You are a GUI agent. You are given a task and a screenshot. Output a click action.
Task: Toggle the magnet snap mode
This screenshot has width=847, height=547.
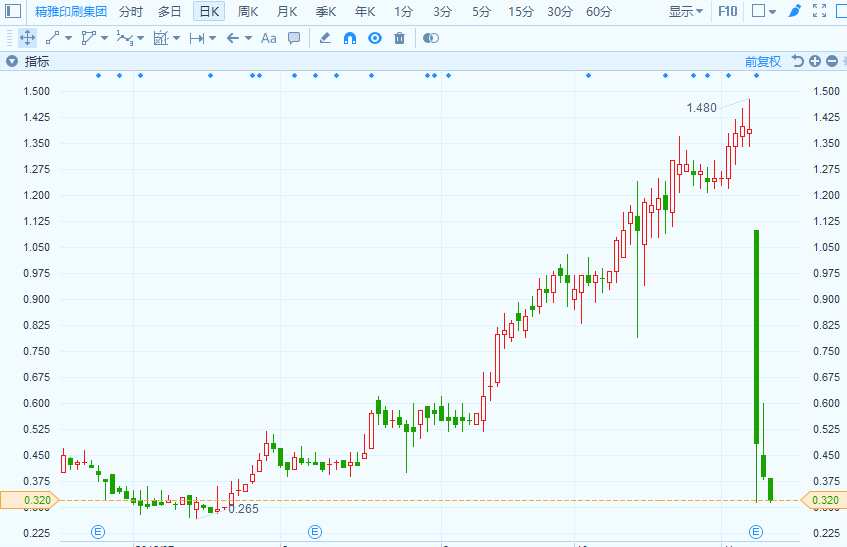(349, 38)
